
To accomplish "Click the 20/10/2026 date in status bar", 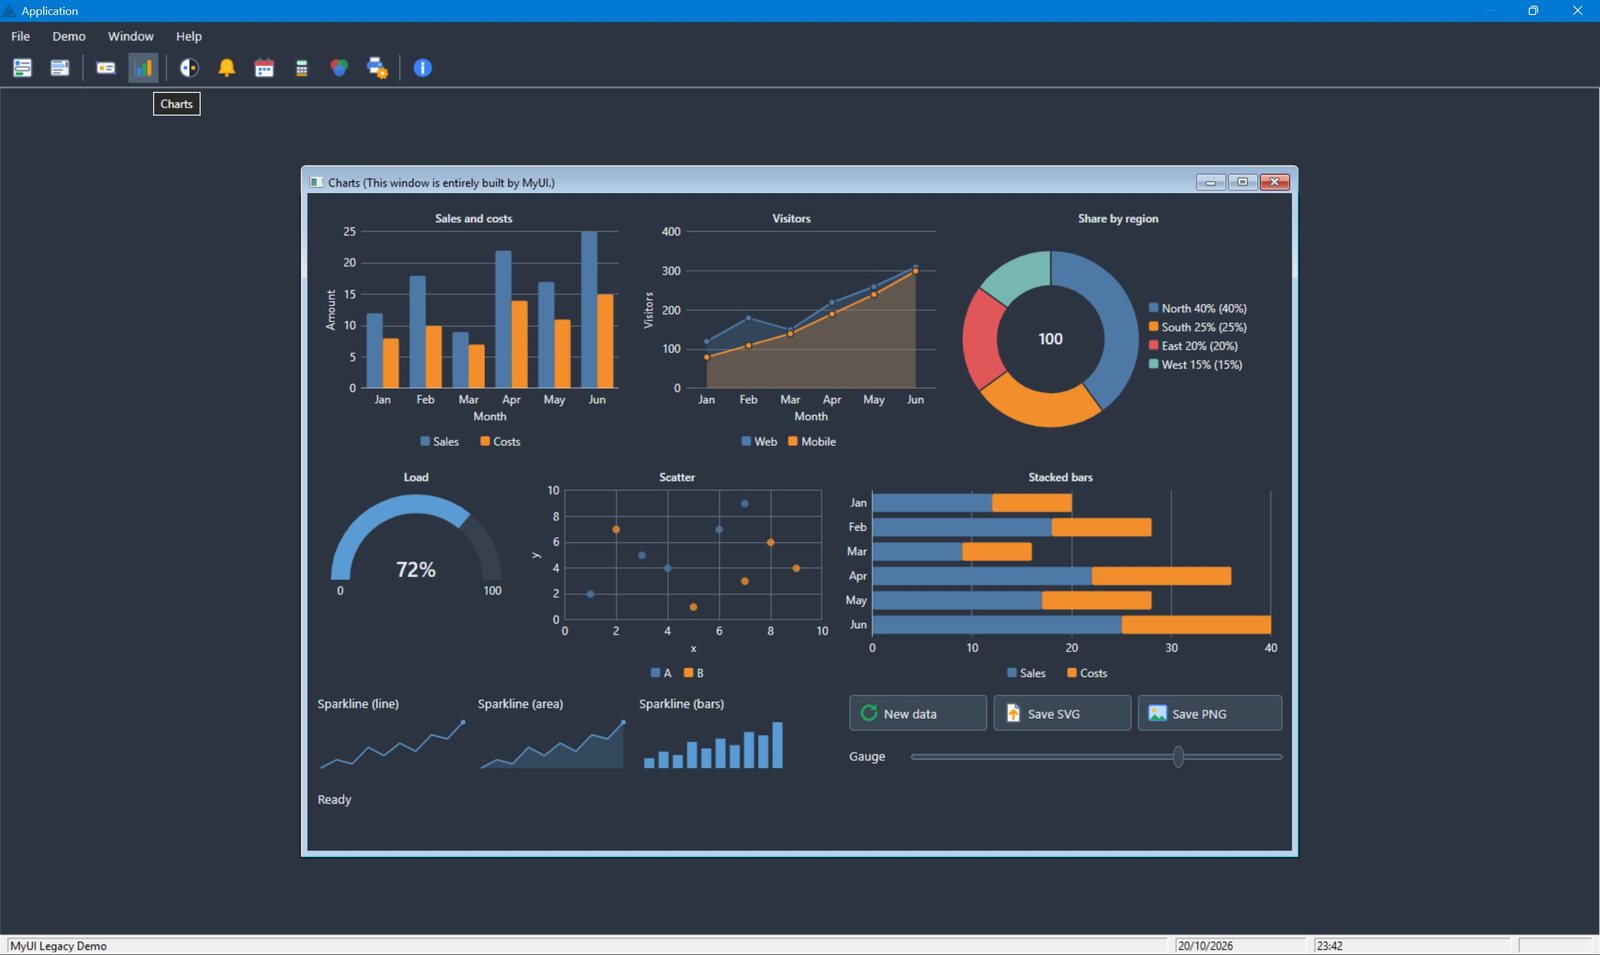I will point(1205,946).
